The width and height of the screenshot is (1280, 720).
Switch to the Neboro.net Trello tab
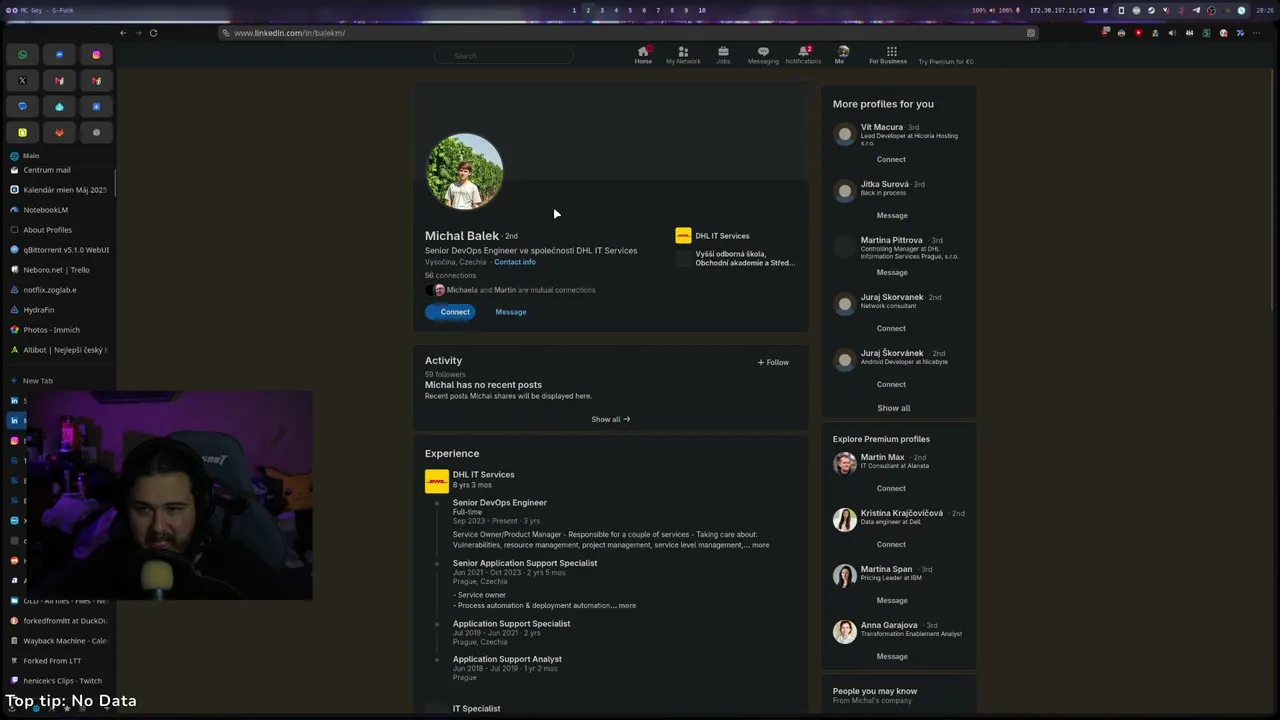point(60,270)
